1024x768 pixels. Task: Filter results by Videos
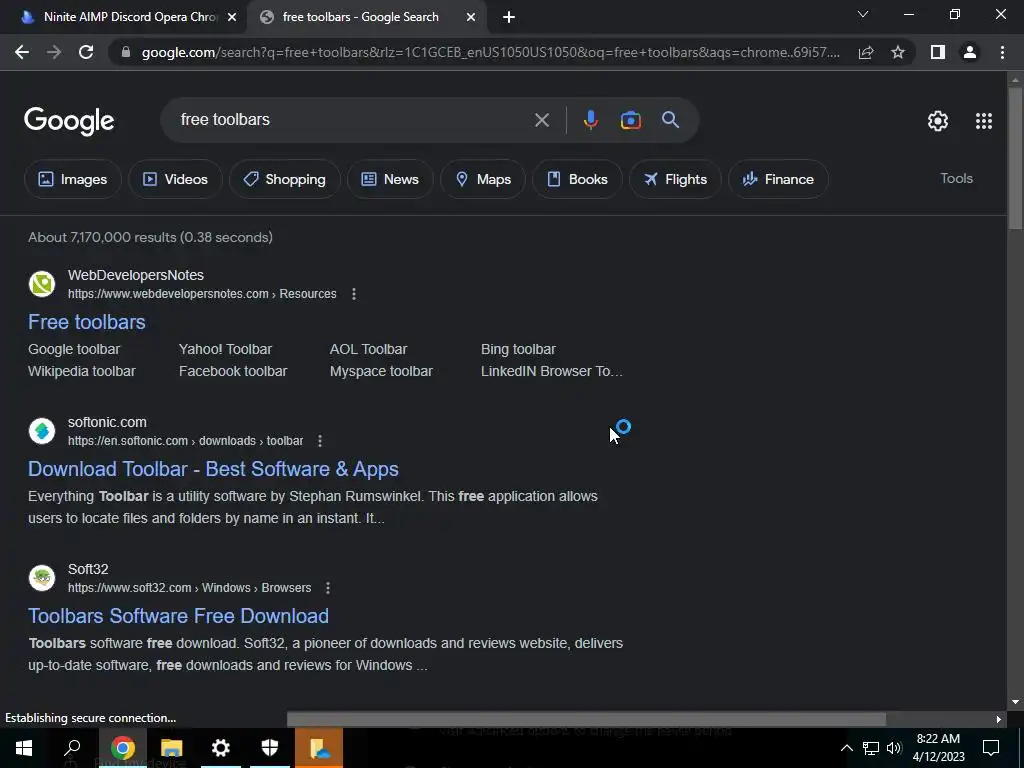[x=175, y=179]
